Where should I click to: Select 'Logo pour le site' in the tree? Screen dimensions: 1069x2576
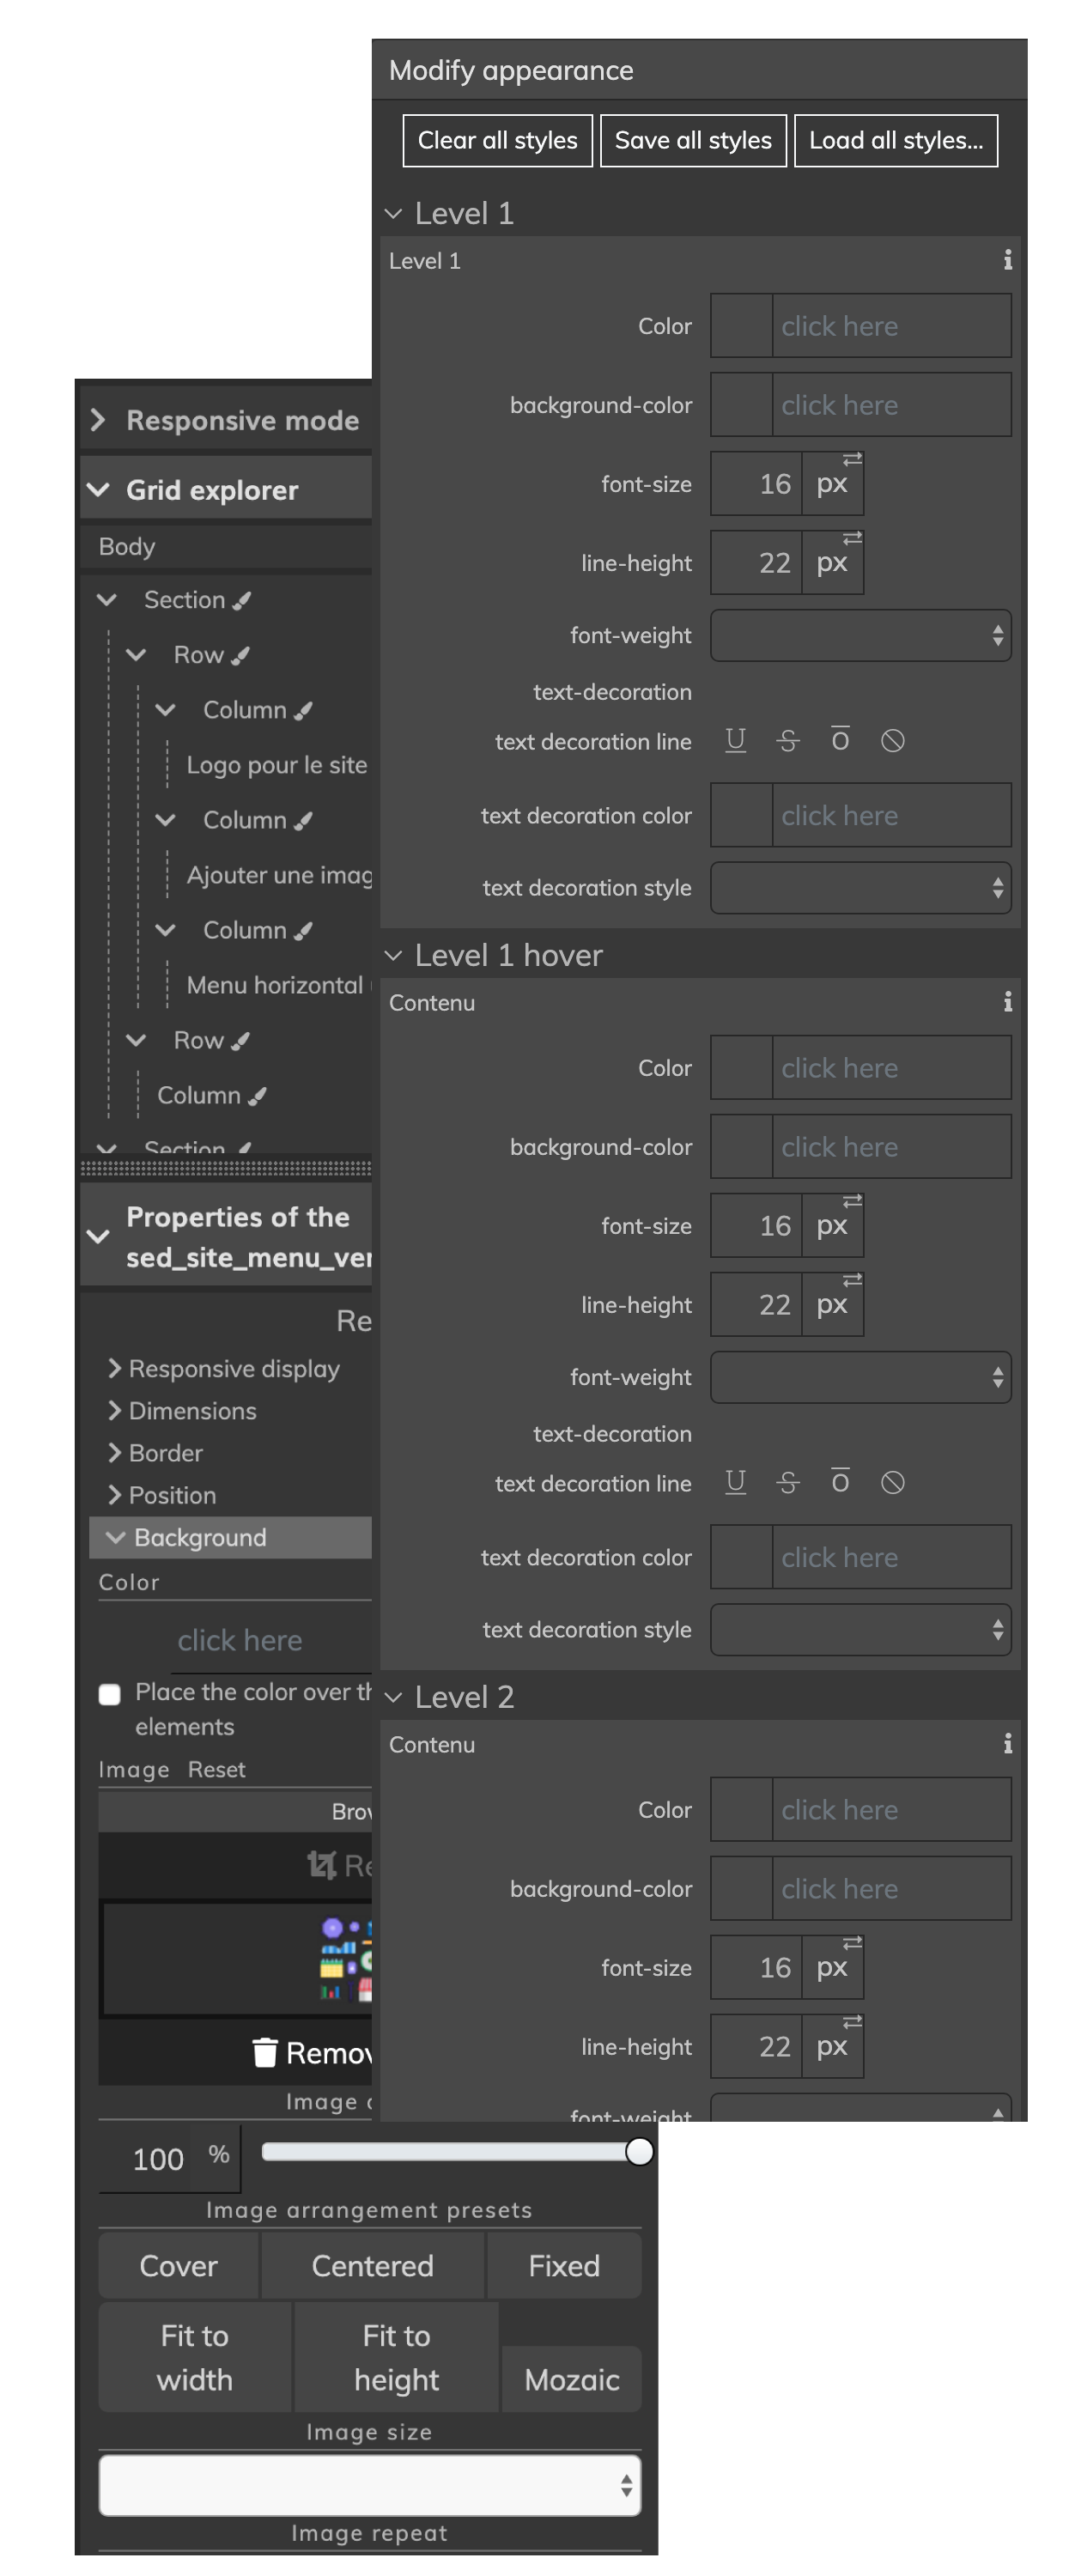277,765
